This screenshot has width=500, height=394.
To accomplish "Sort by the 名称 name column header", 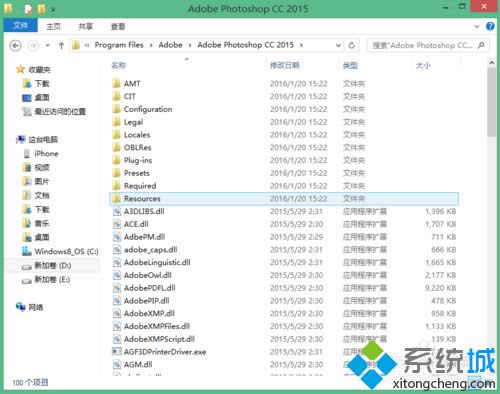I will tap(119, 65).
